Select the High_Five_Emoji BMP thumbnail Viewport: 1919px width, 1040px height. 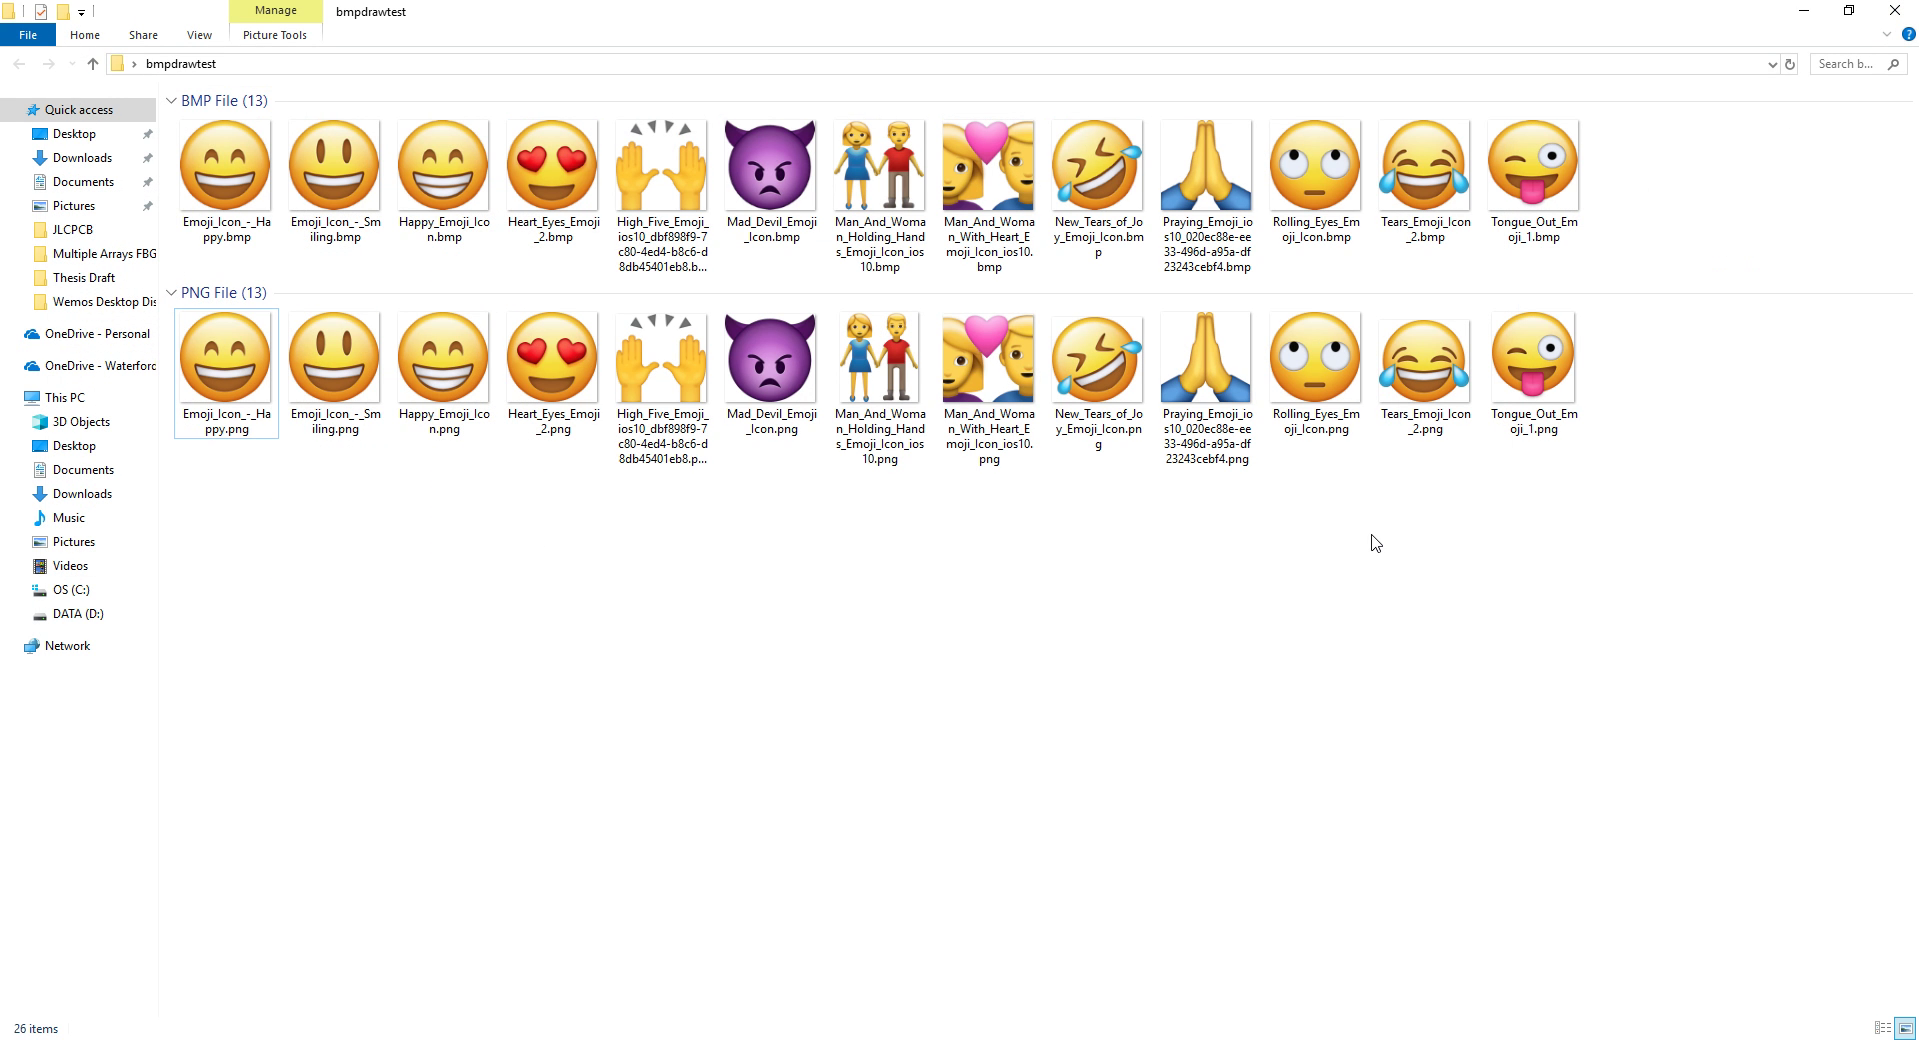pyautogui.click(x=661, y=165)
